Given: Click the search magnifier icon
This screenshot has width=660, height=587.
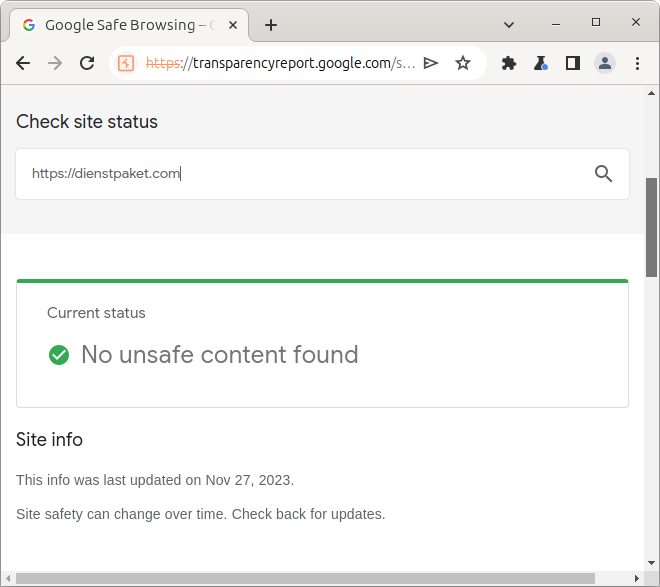Looking at the screenshot, I should click(603, 174).
